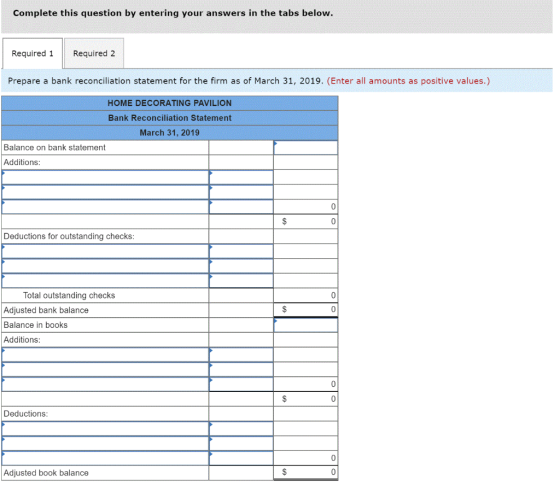Select first amount field under books Deductions
This screenshot has height=486, width=560.
pos(241,429)
